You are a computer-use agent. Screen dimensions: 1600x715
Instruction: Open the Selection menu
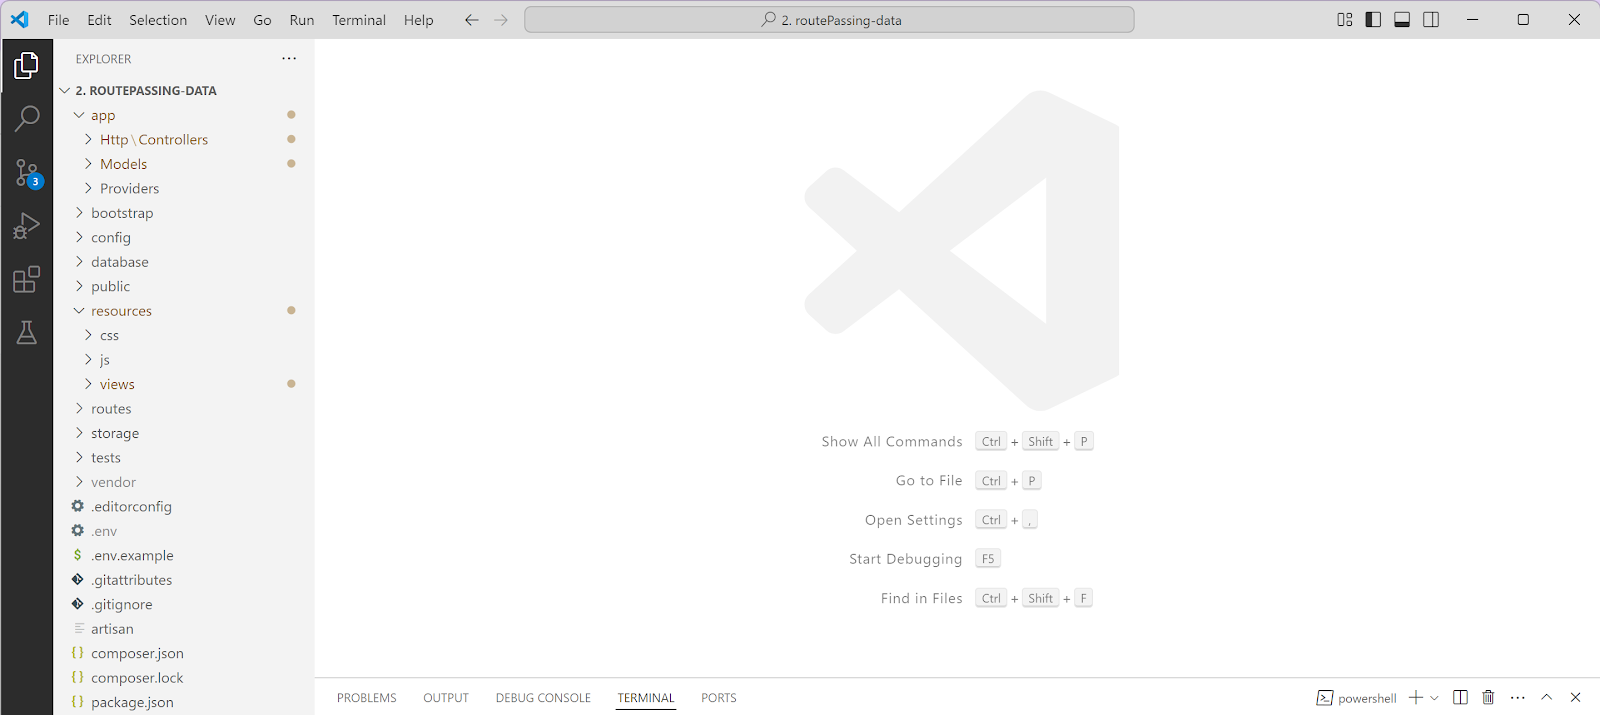[158, 20]
